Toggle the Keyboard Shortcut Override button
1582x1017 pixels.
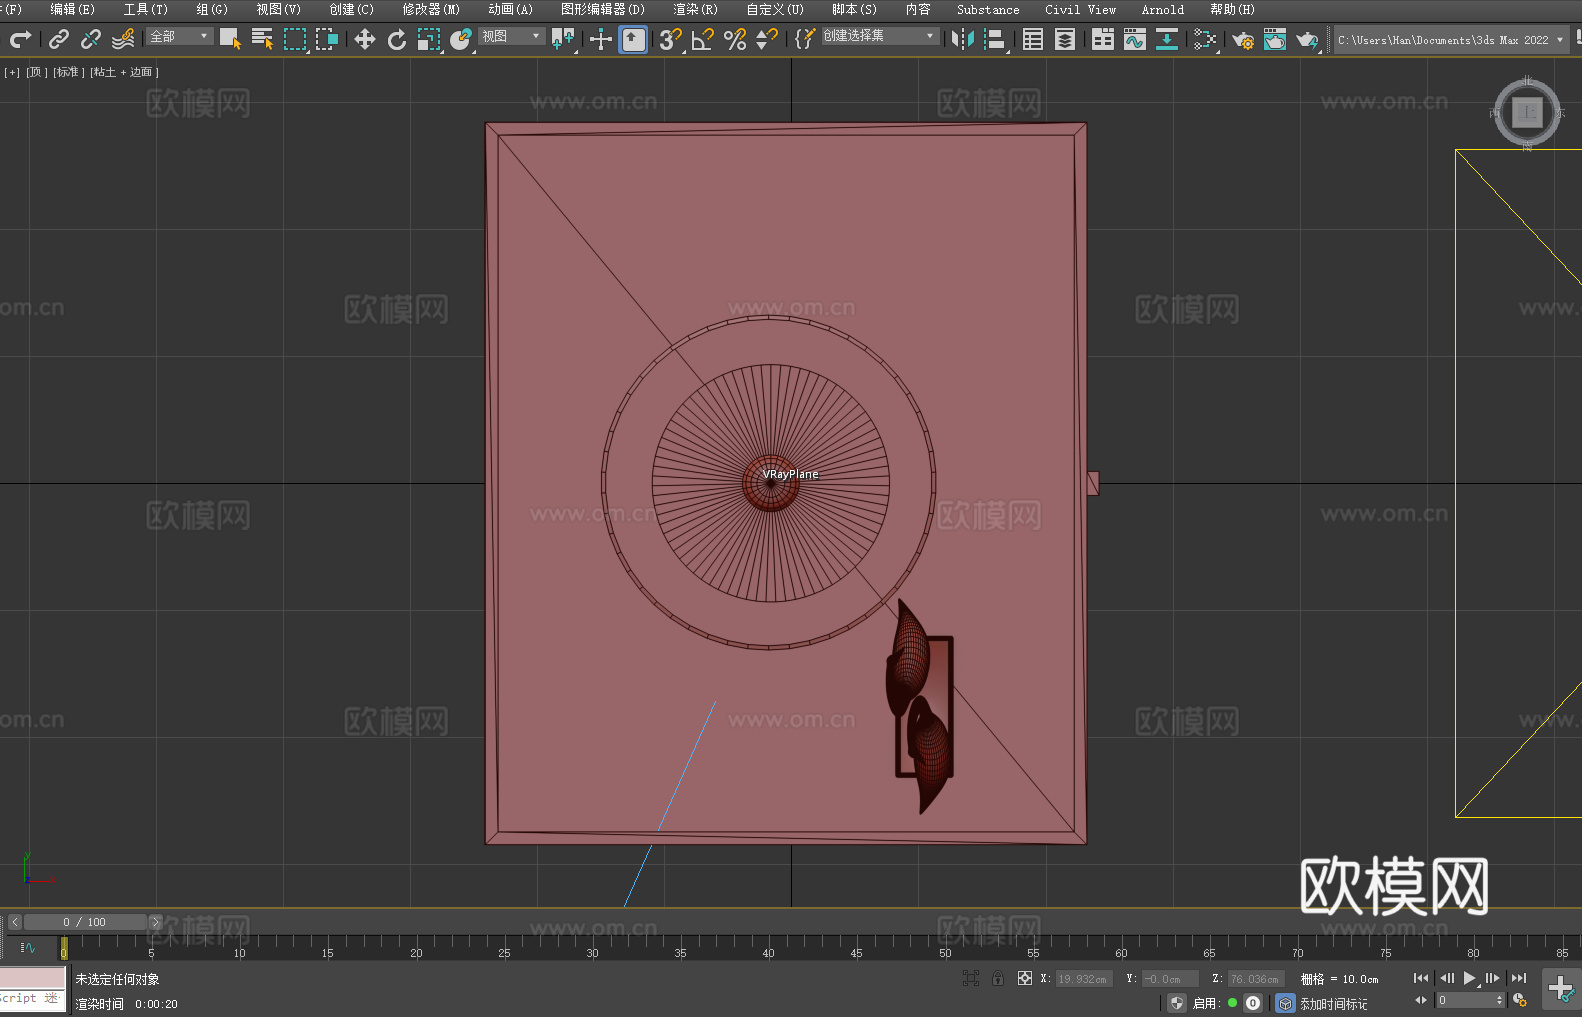point(633,39)
